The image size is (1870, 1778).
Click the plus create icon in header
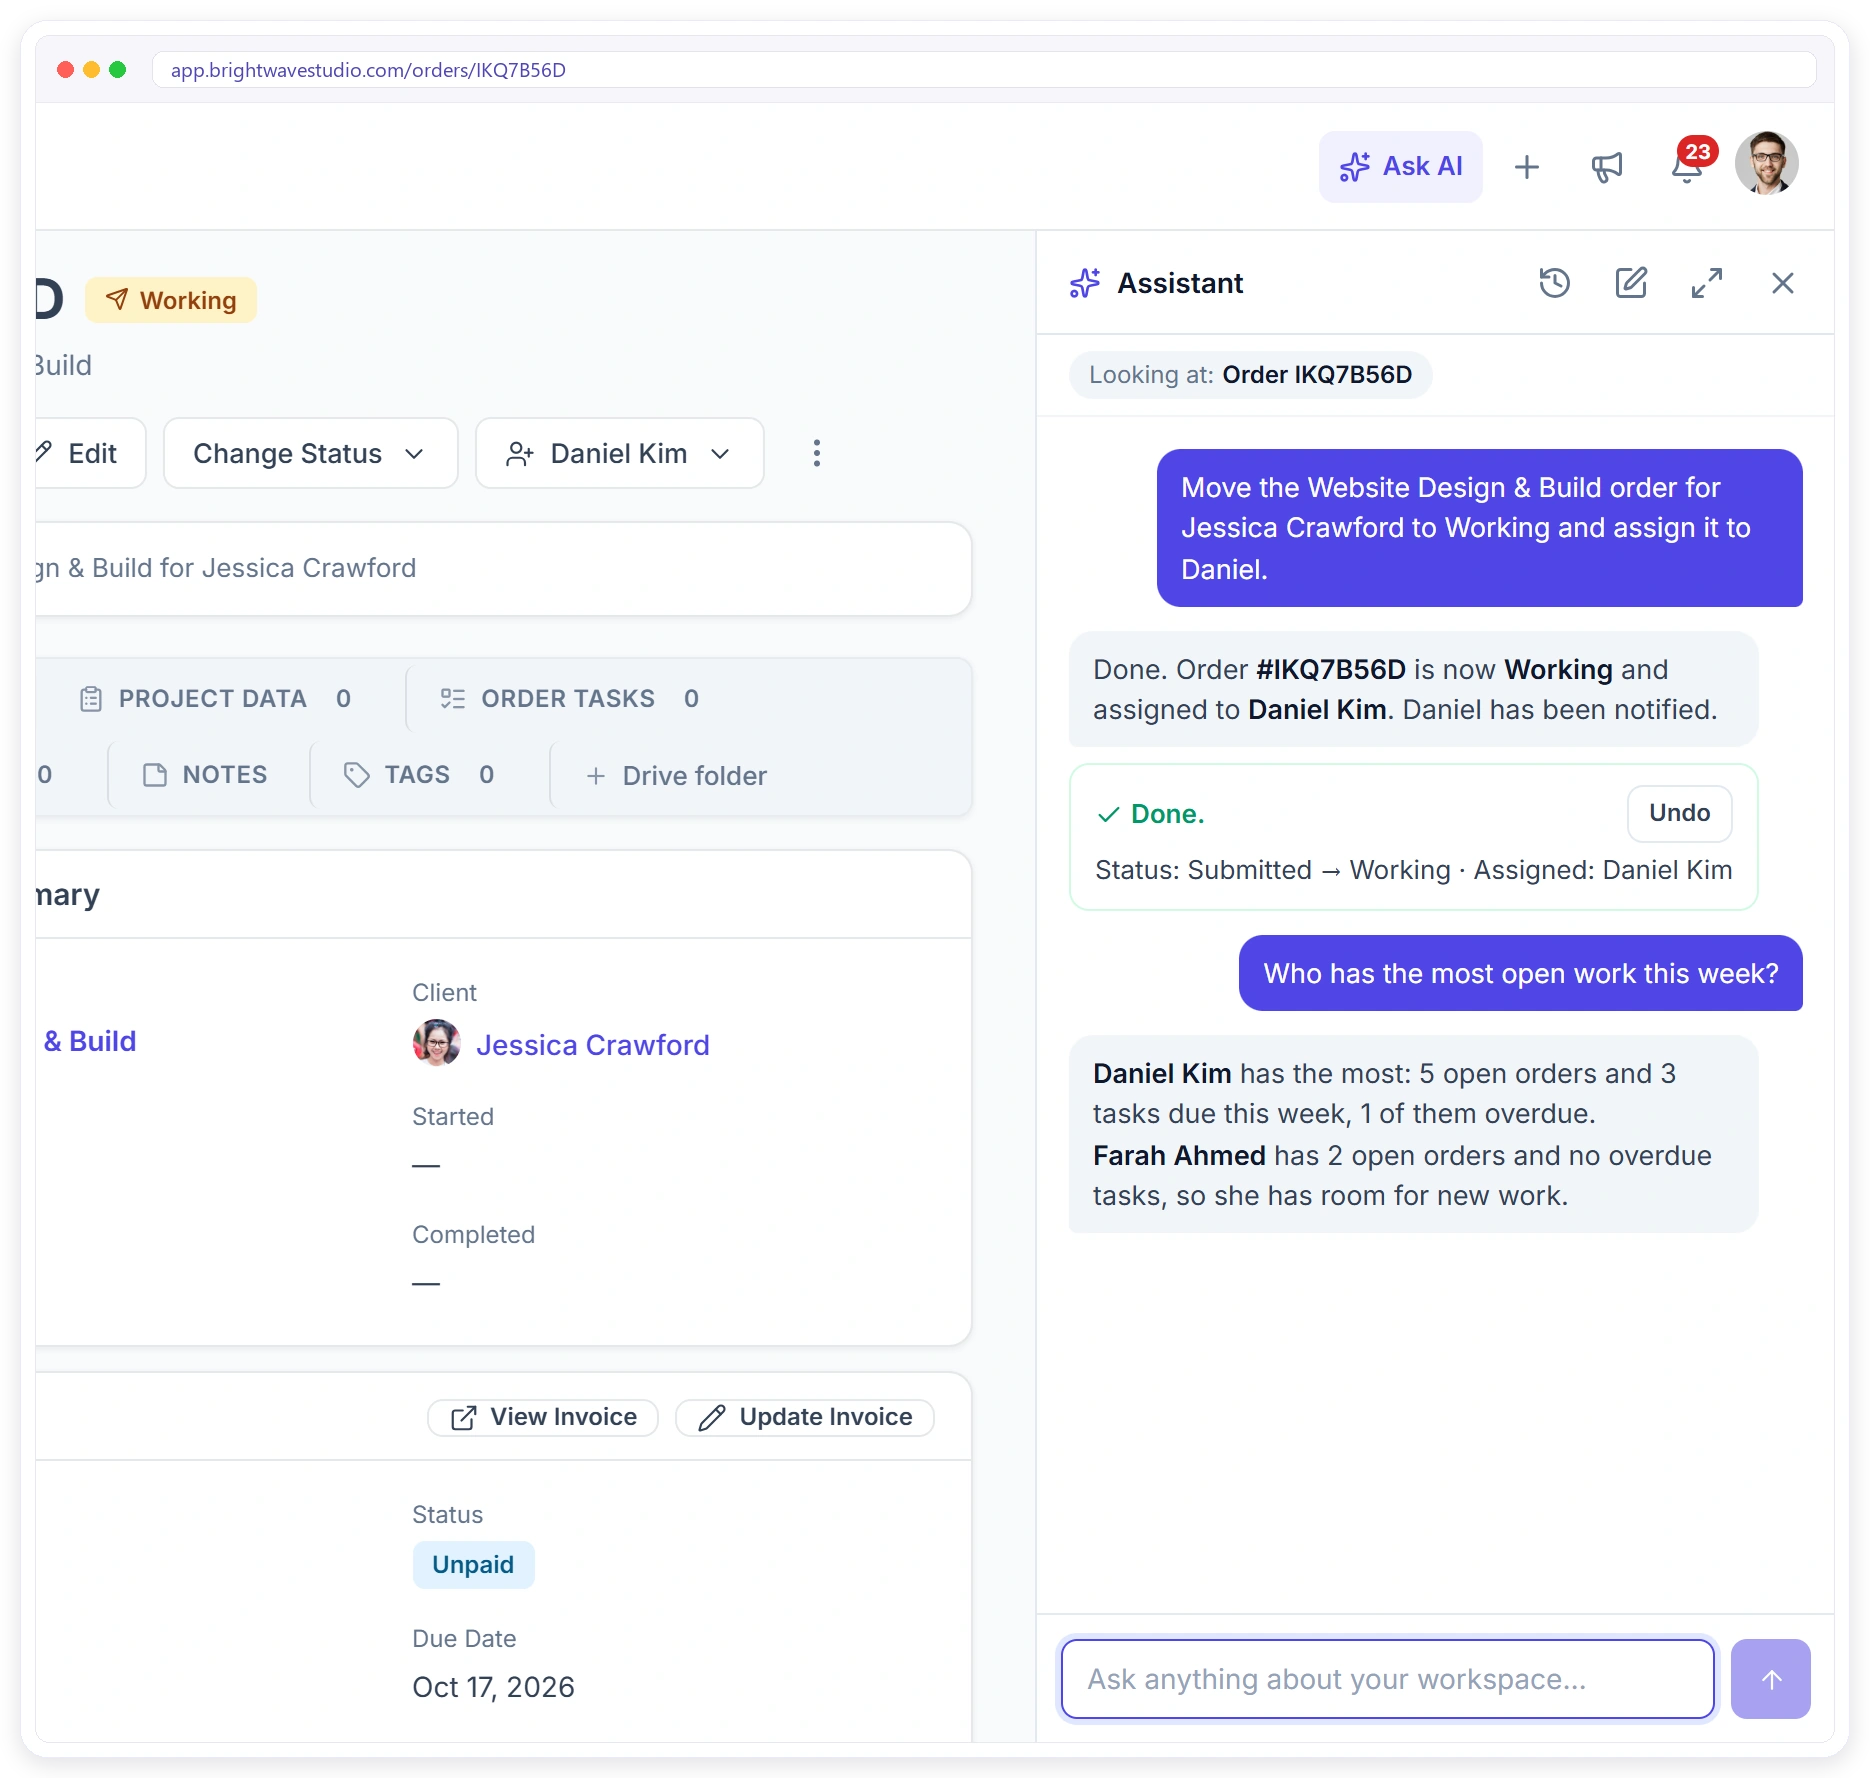pyautogui.click(x=1526, y=167)
